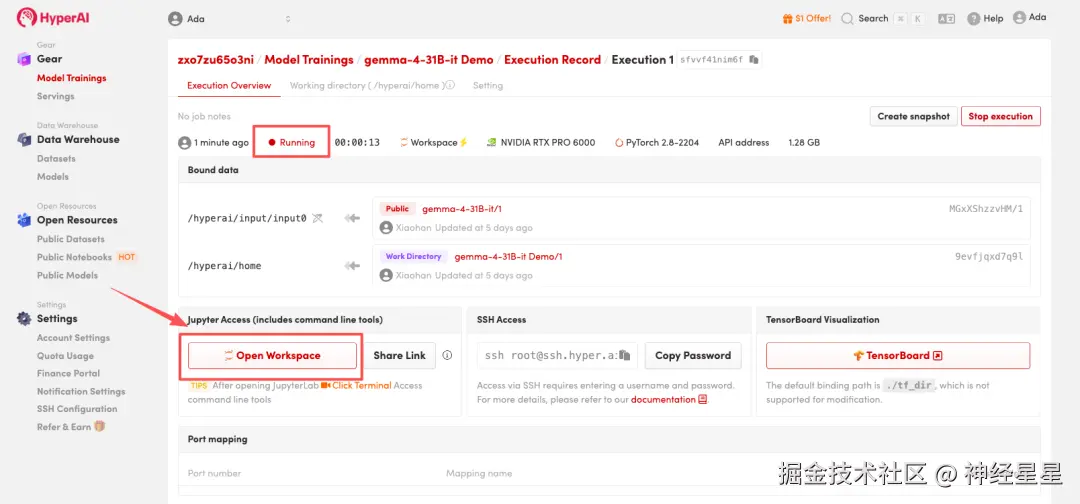Open the Search box in header

[x=882, y=19]
